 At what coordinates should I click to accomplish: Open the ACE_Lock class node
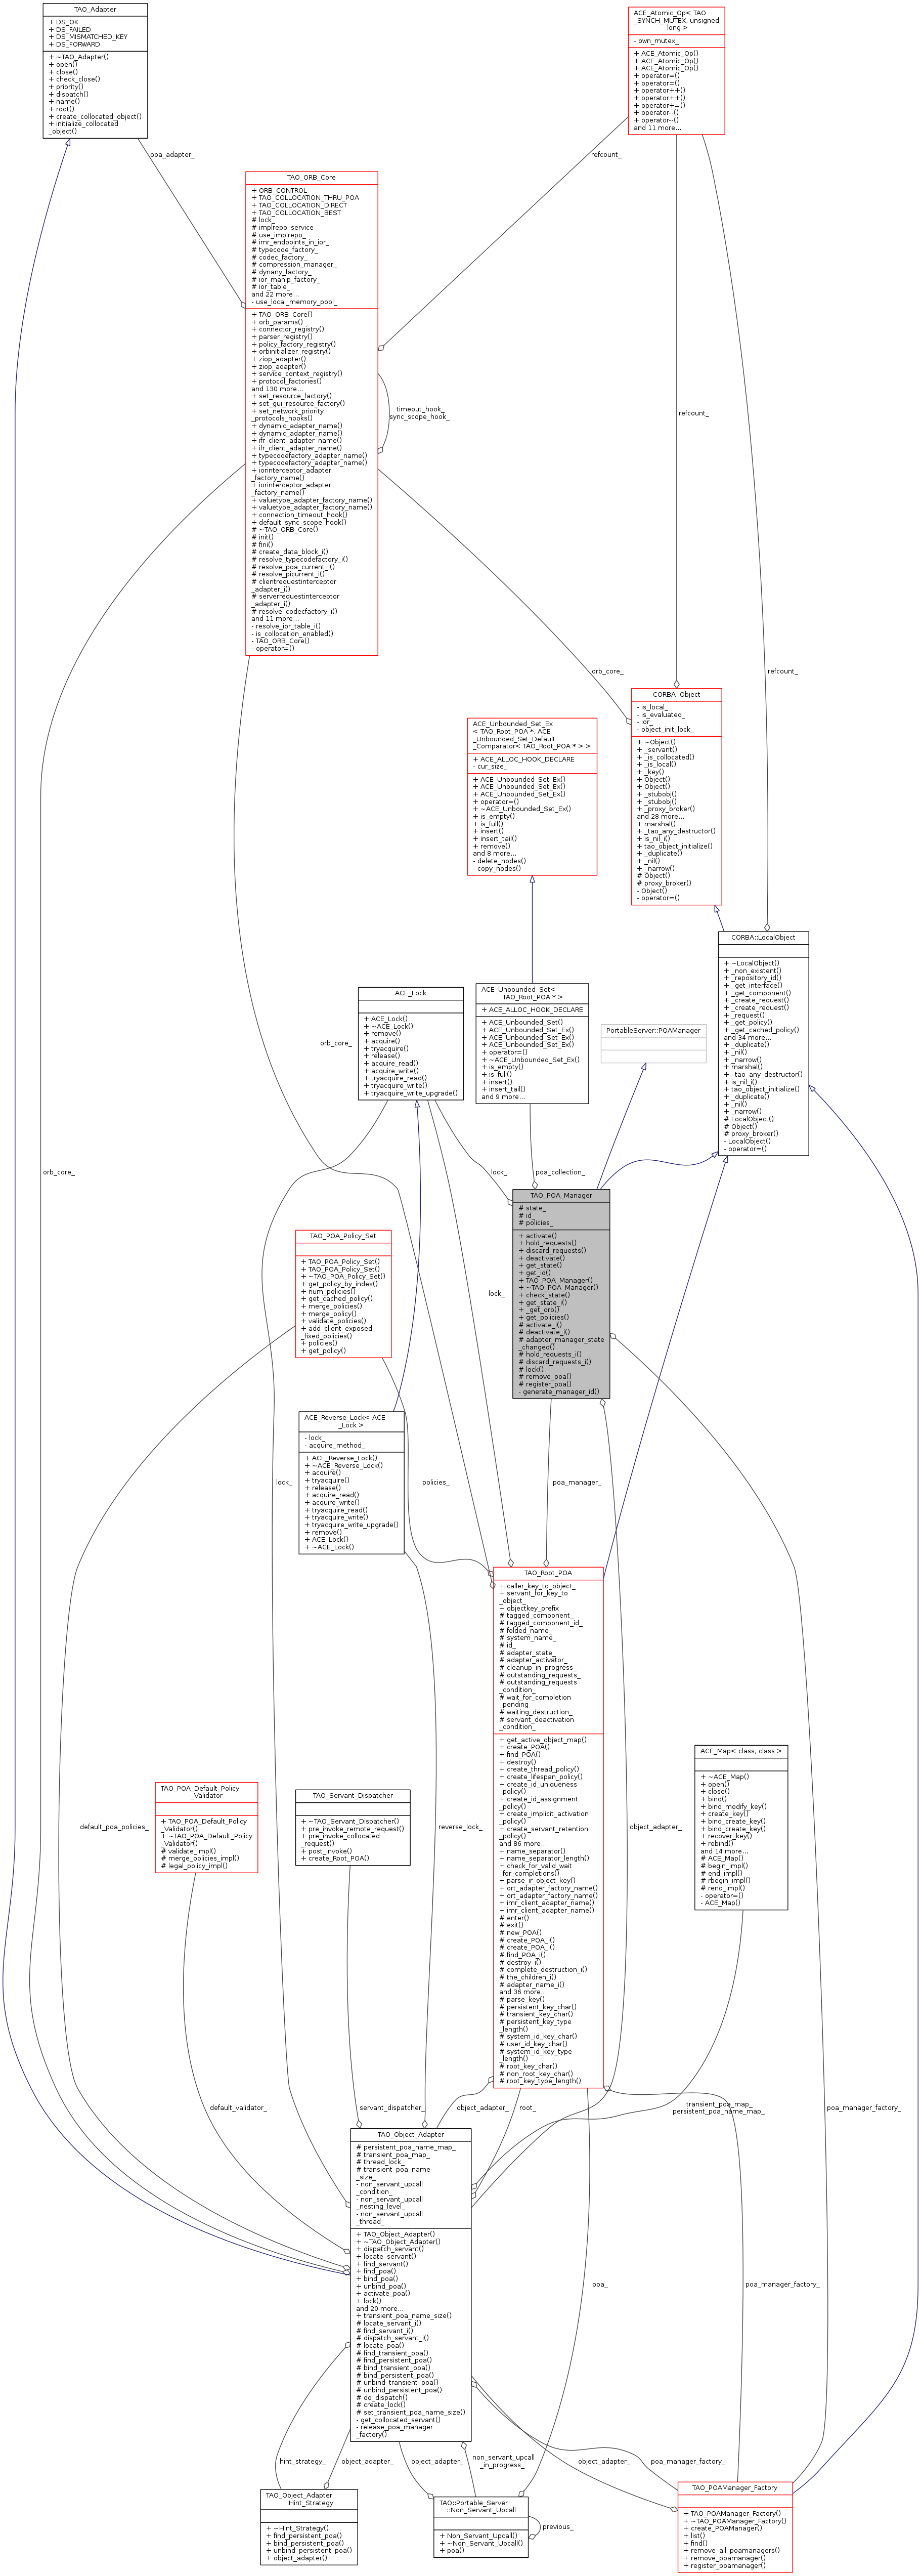coord(410,993)
